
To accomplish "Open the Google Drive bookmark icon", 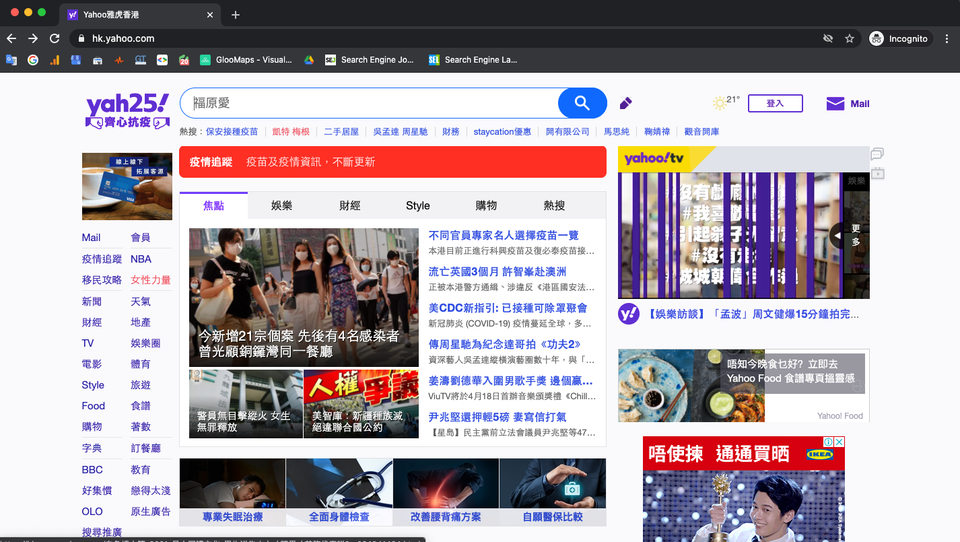I will tap(309, 60).
